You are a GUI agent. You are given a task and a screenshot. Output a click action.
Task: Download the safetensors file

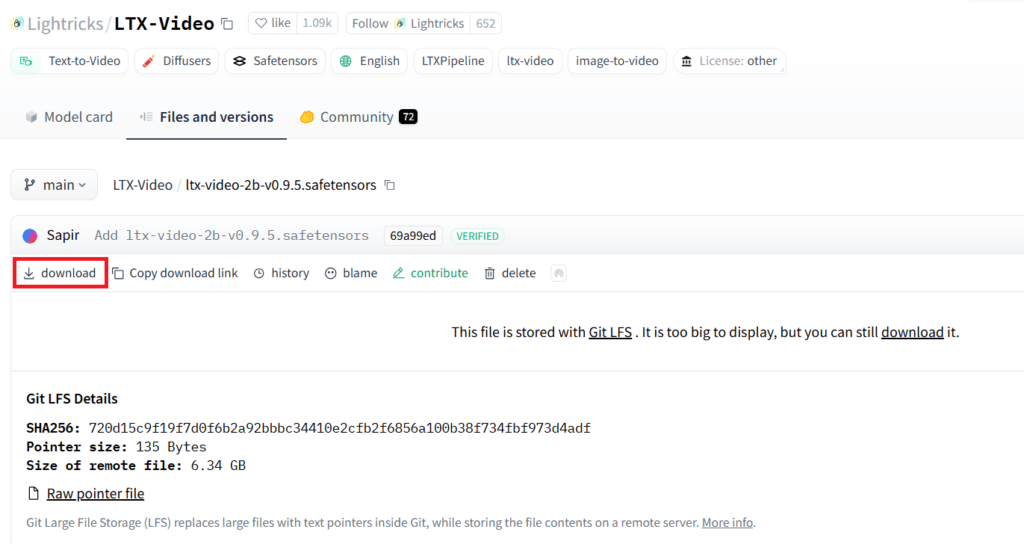pyautogui.click(x=60, y=273)
